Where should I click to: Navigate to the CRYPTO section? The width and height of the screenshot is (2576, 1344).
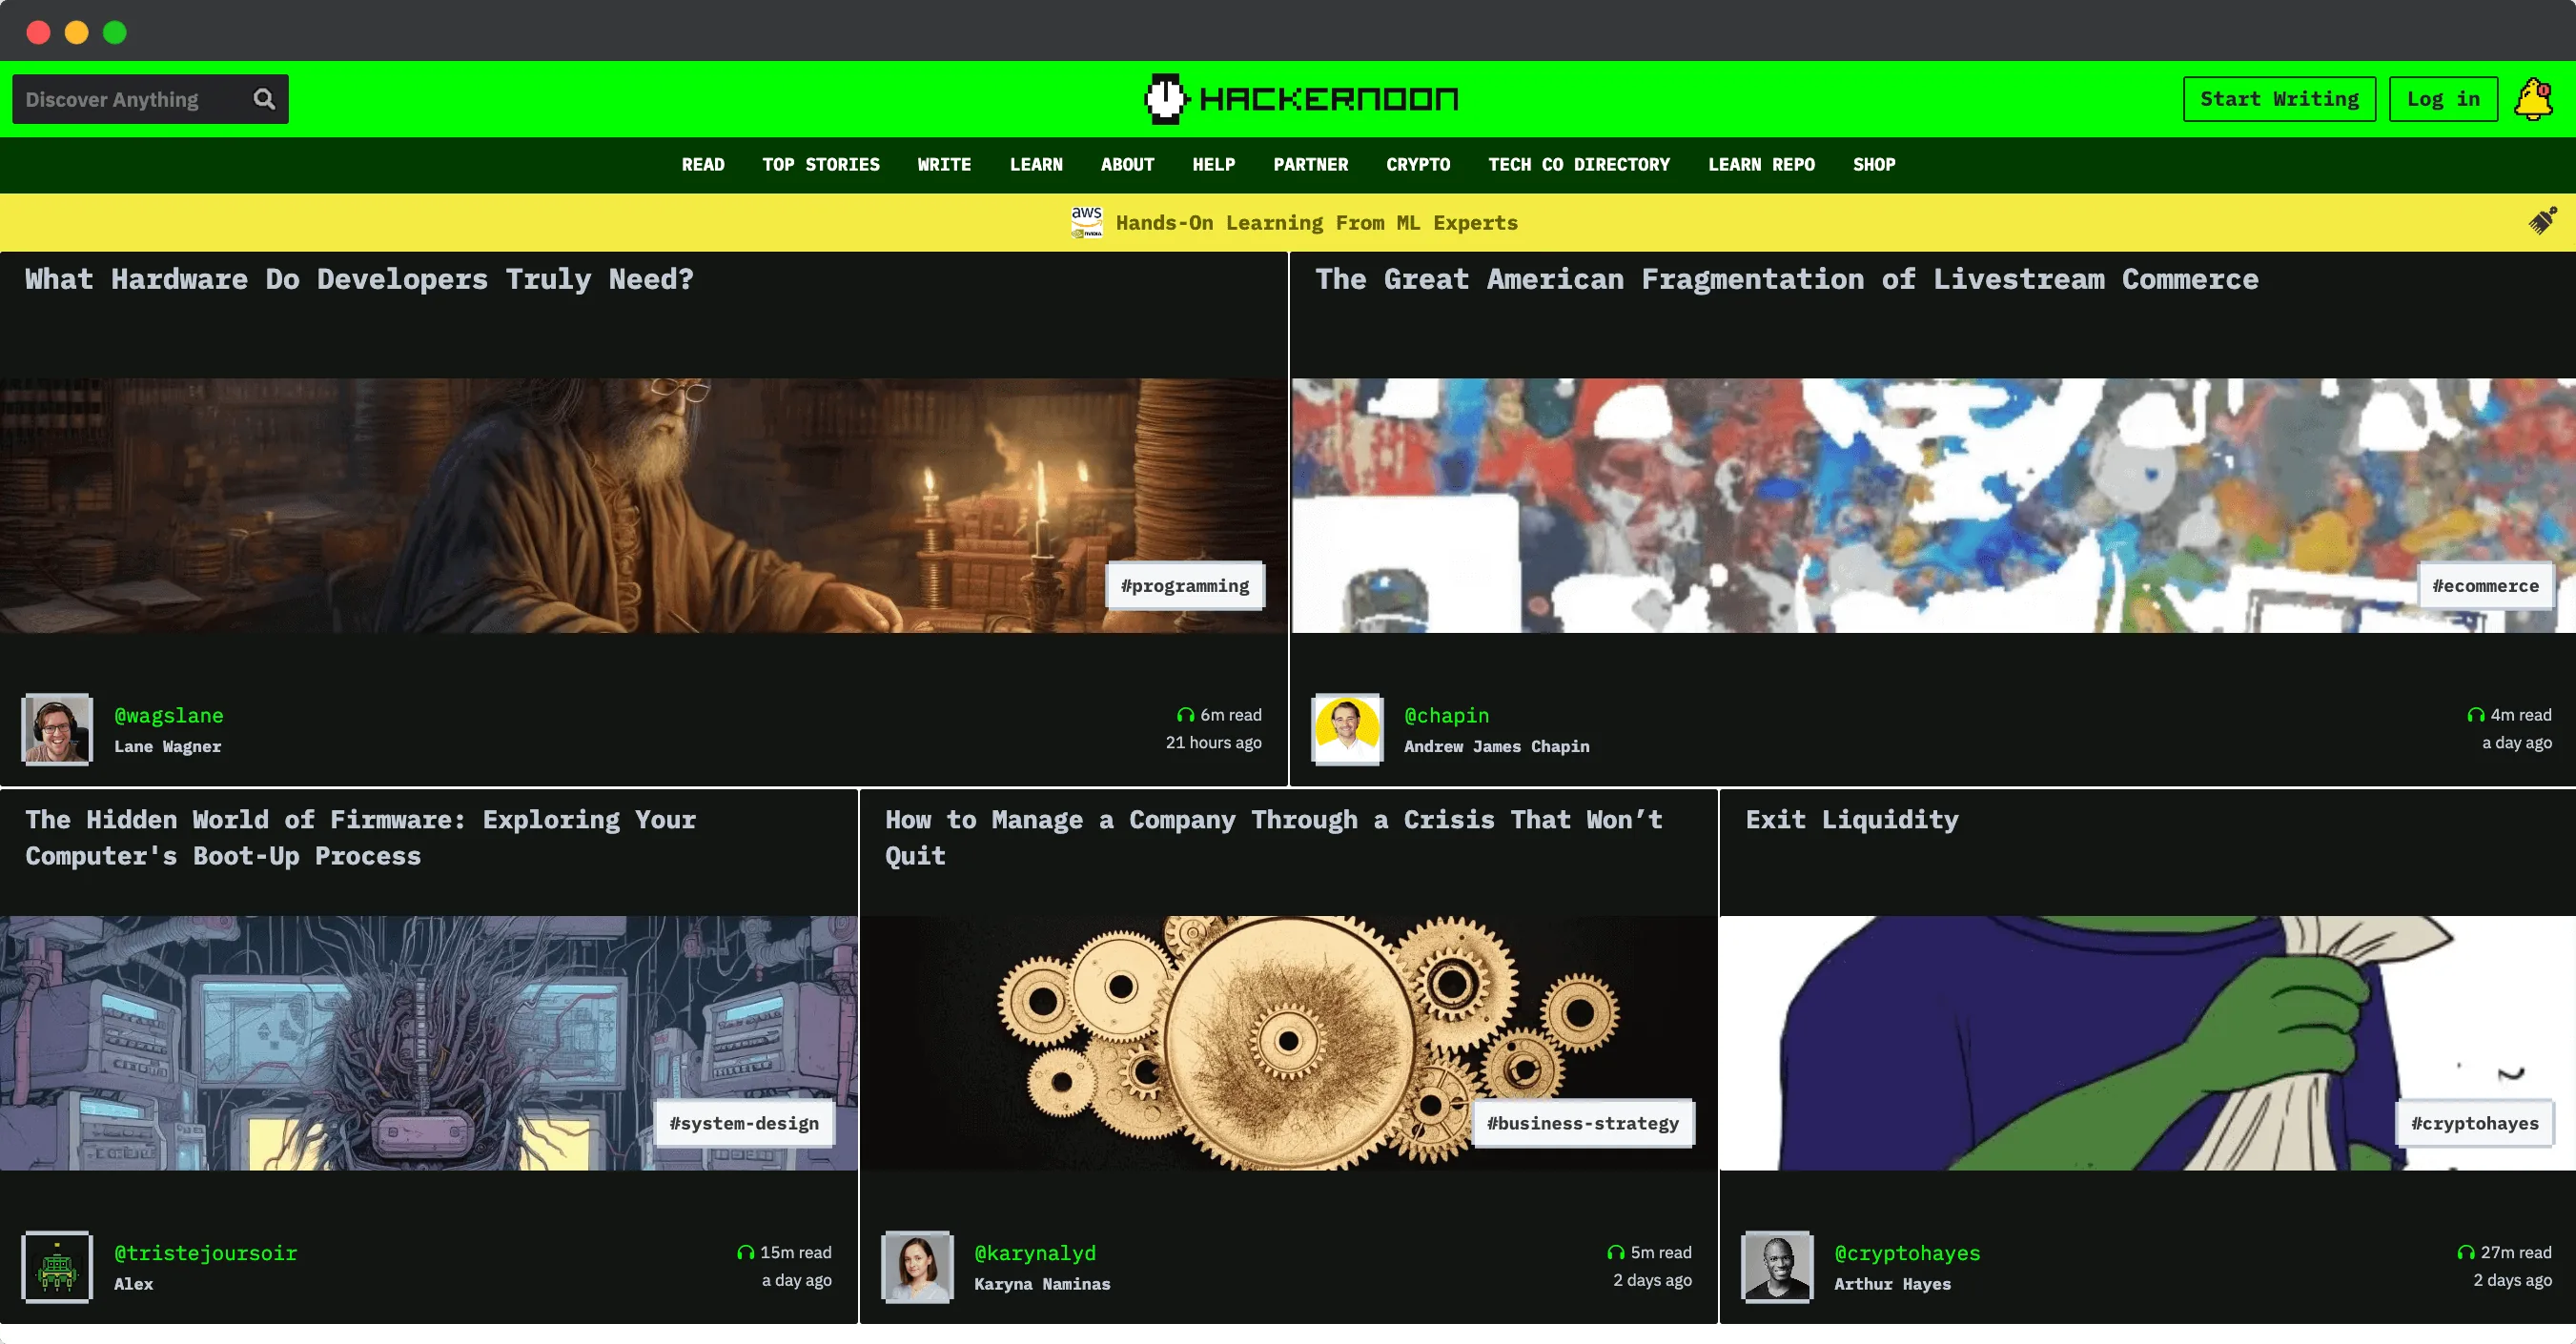tap(1418, 165)
